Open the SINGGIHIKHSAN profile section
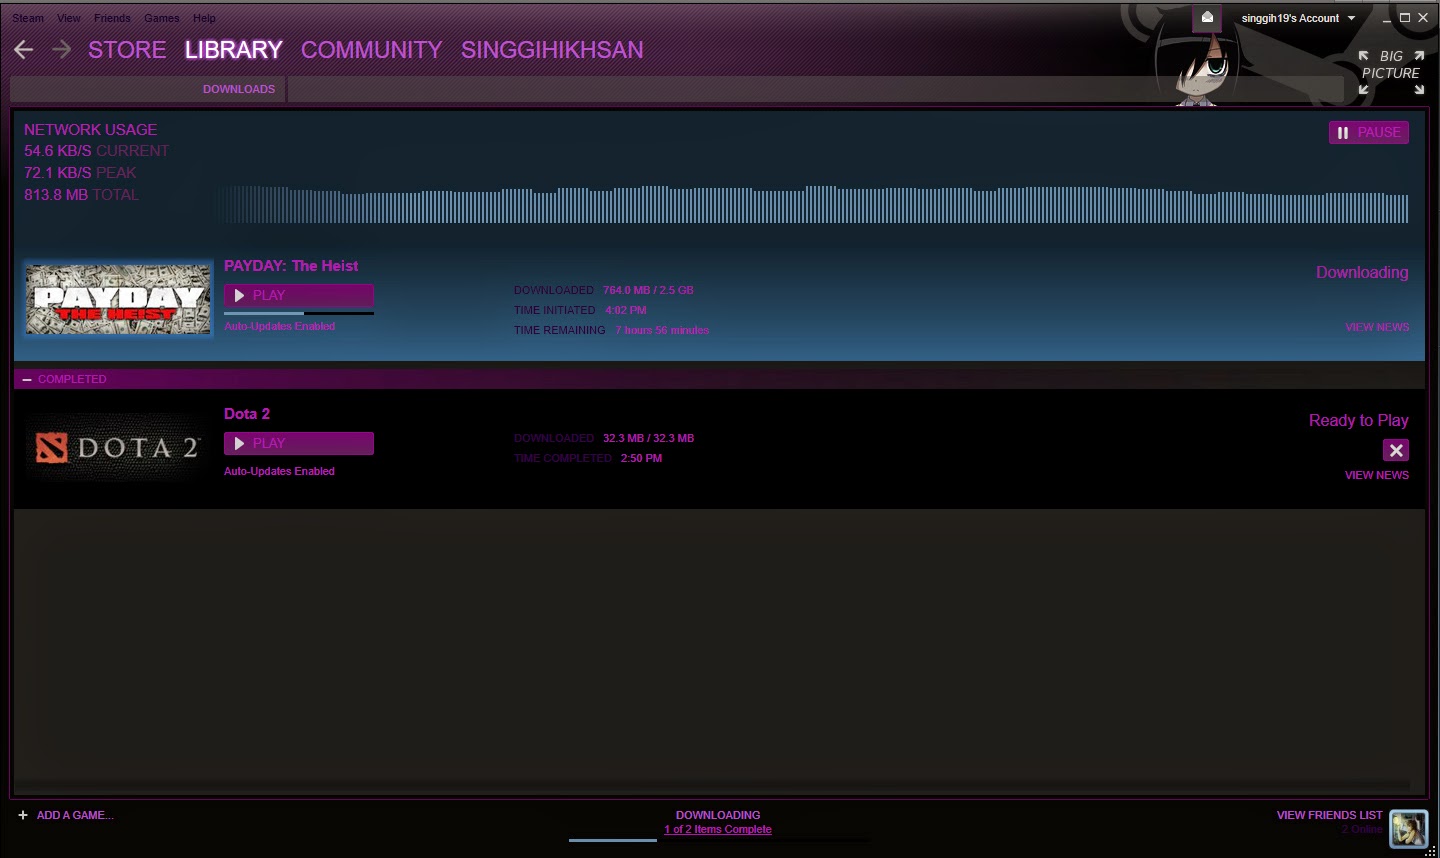This screenshot has height=858, width=1440. pyautogui.click(x=552, y=50)
